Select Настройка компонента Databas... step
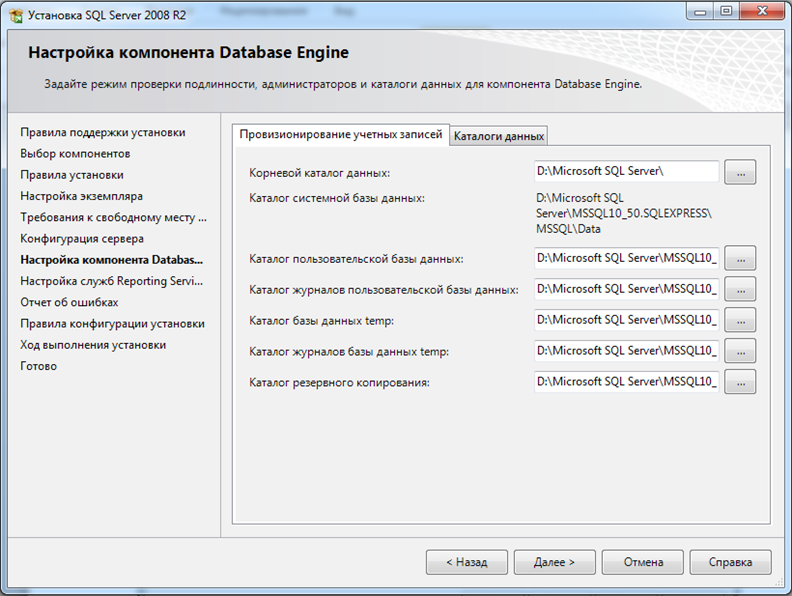The width and height of the screenshot is (792, 596). tap(112, 260)
